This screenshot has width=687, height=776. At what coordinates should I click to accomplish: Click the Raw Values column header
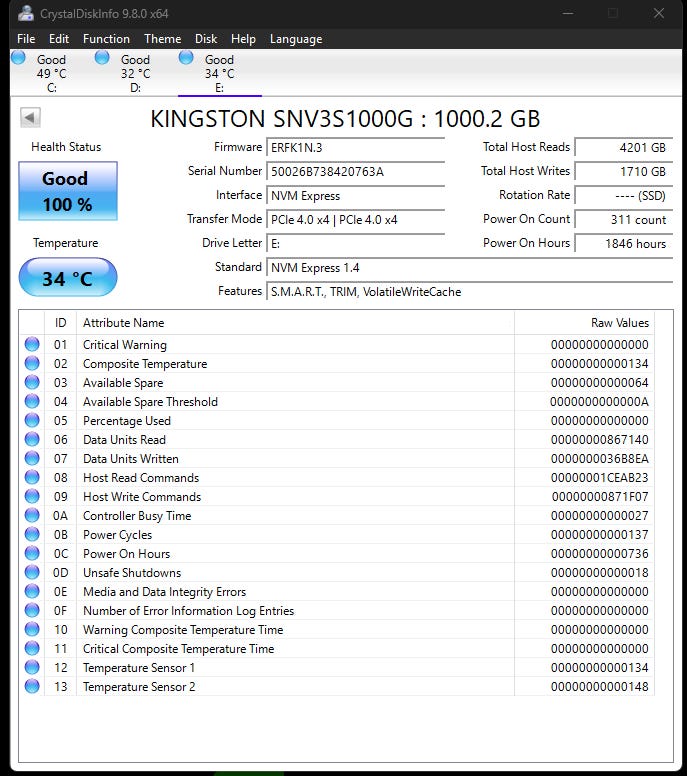(x=585, y=323)
